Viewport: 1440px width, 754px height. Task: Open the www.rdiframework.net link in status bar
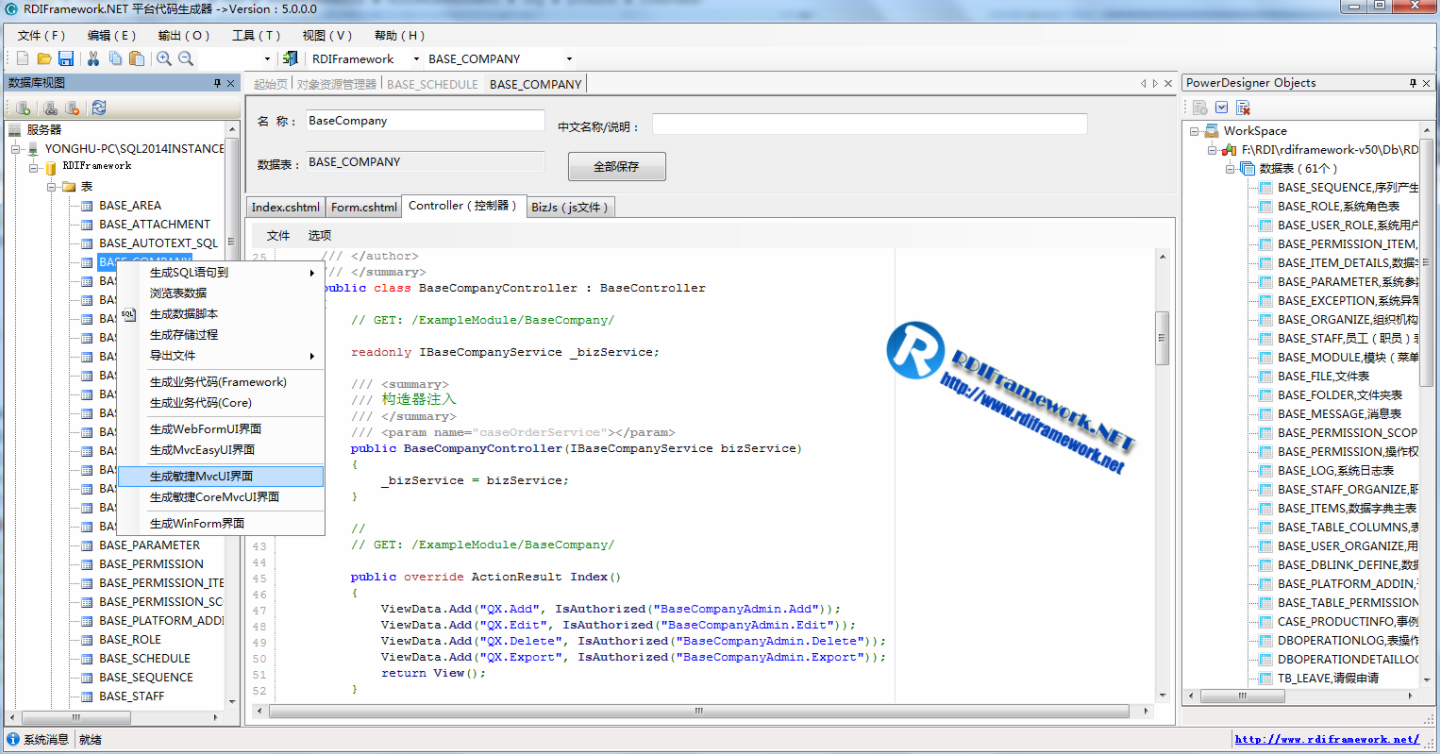pos(1327,740)
